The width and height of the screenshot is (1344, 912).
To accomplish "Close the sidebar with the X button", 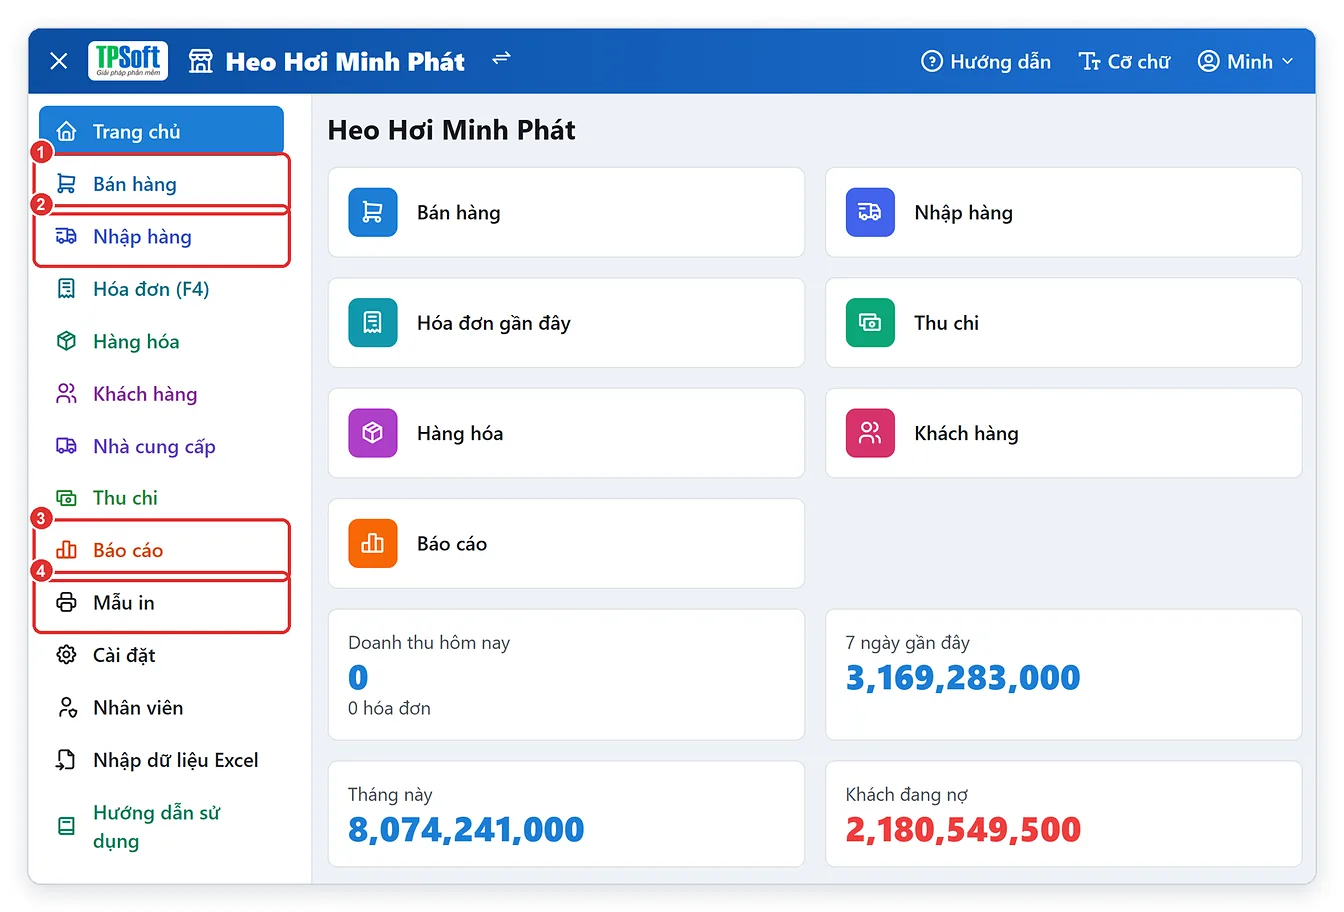I will coord(59,61).
